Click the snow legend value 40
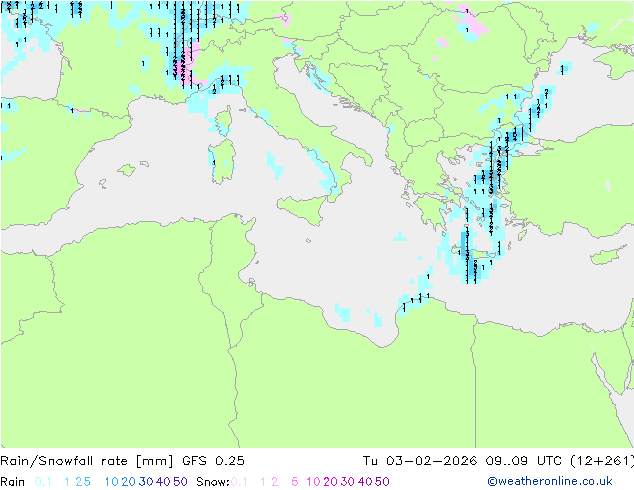This screenshot has width=634, height=490. click(x=365, y=482)
